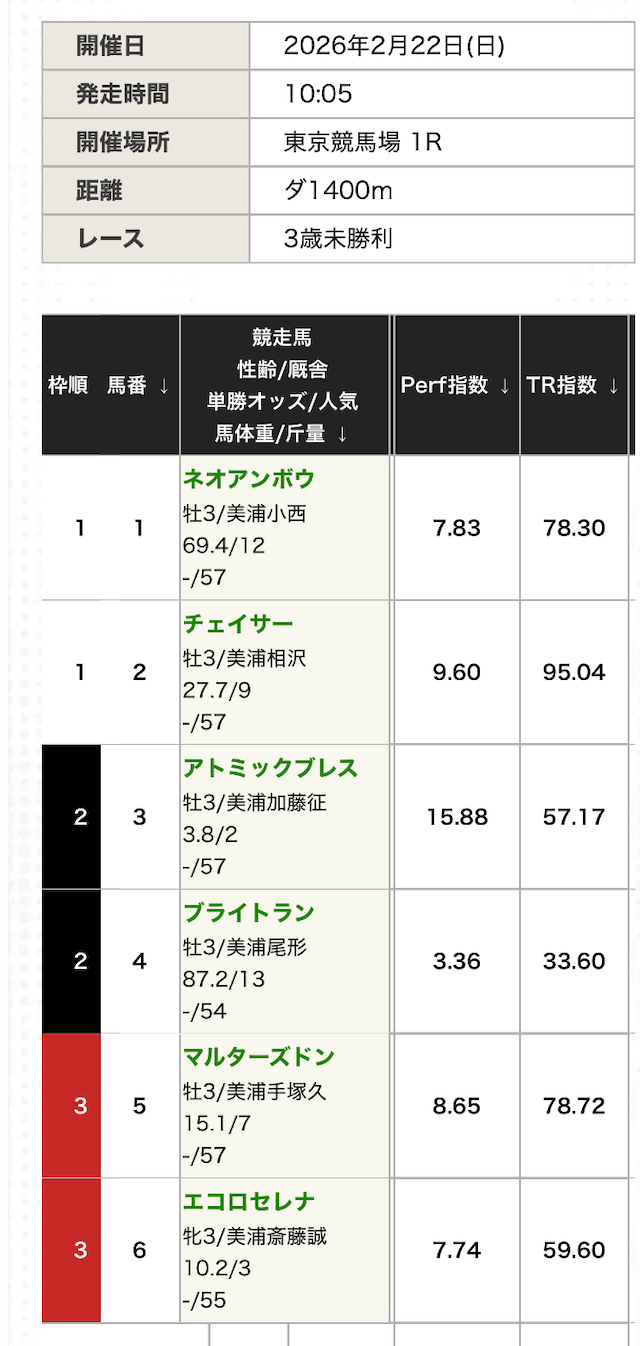Select the アトミックブレス horse name
Viewport: 640px width, 1346px height.
click(270, 769)
